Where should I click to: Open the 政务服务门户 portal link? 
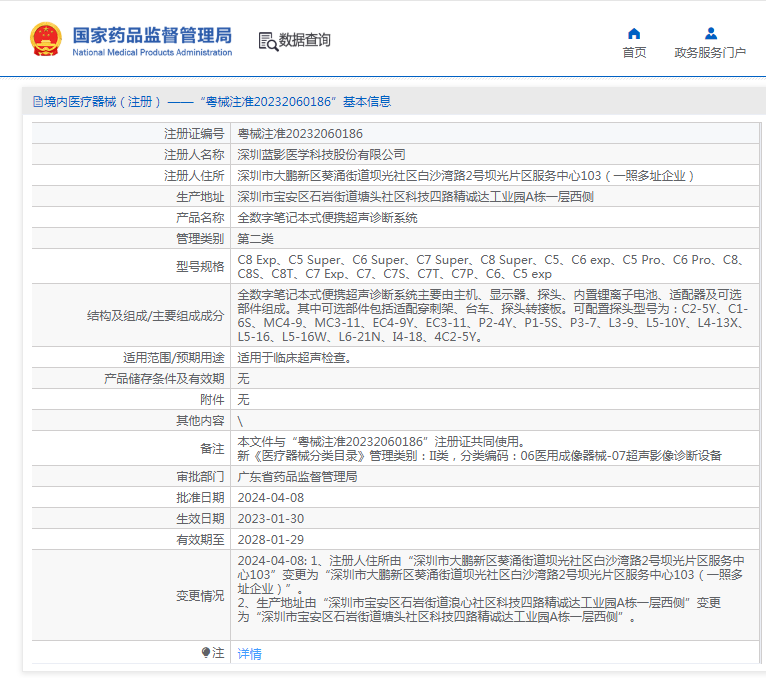click(x=710, y=53)
